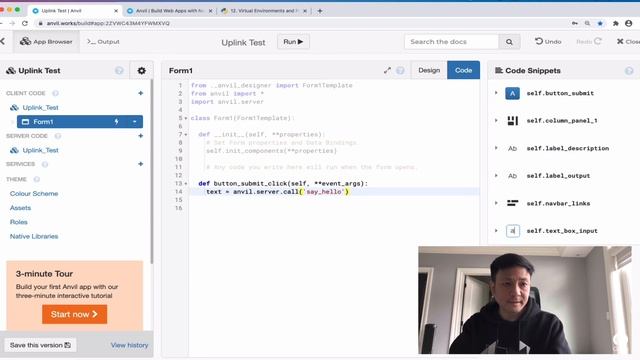Switch to the Virtual Environments browser tab
The height and width of the screenshot is (360, 640).
263,11
